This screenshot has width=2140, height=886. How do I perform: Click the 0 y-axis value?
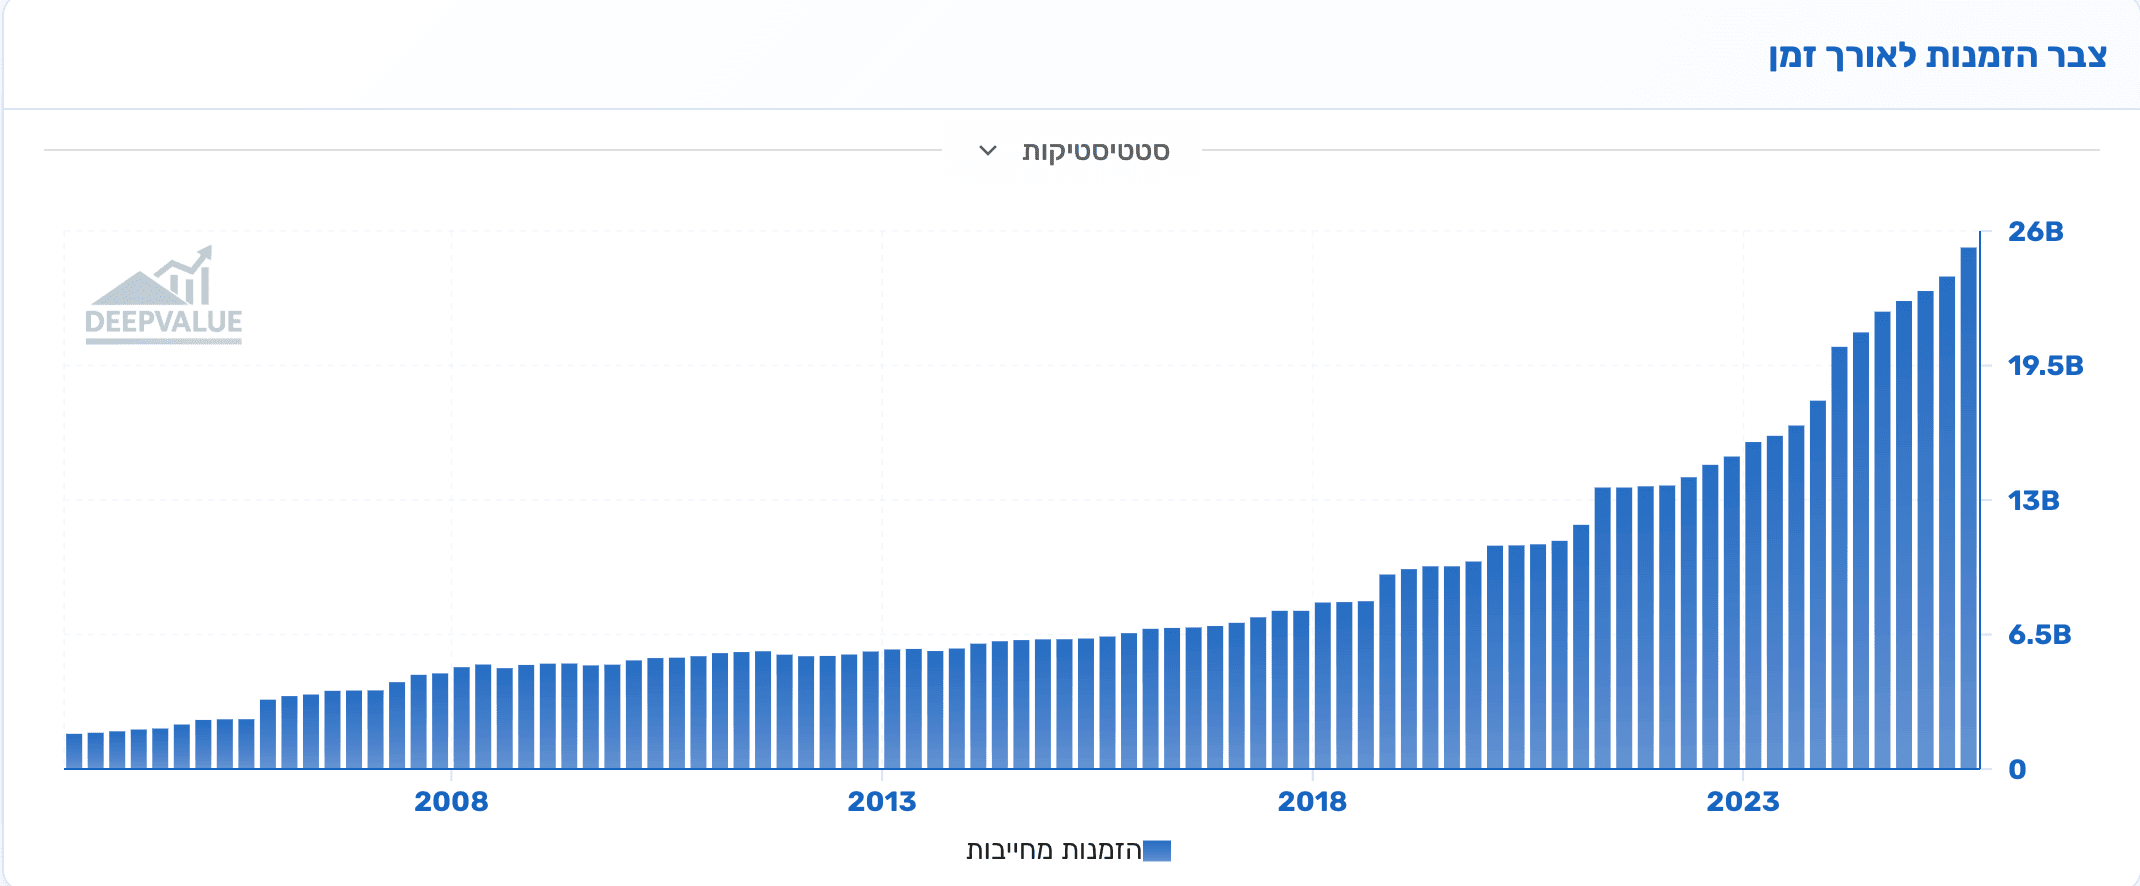(2017, 770)
